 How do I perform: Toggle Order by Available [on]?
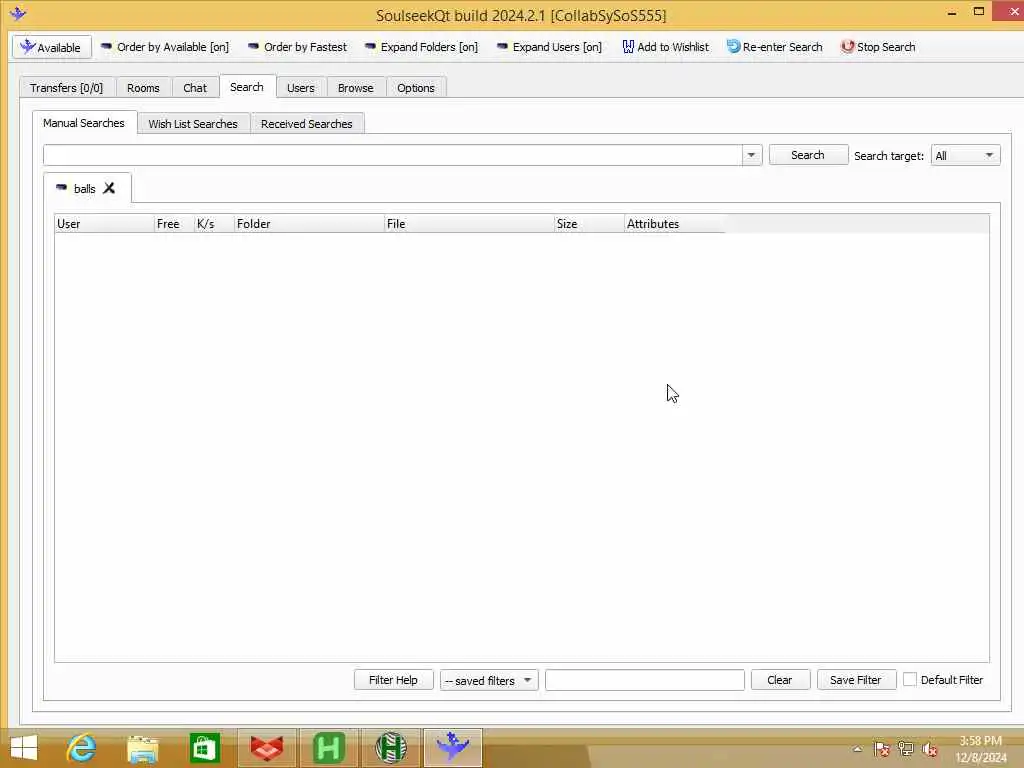coord(165,47)
